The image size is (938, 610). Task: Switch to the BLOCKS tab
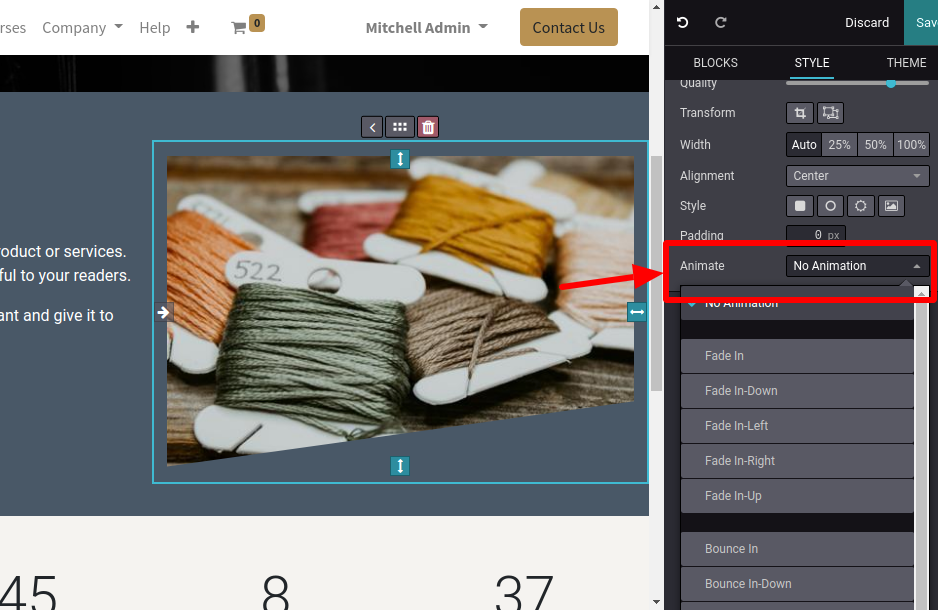(715, 63)
